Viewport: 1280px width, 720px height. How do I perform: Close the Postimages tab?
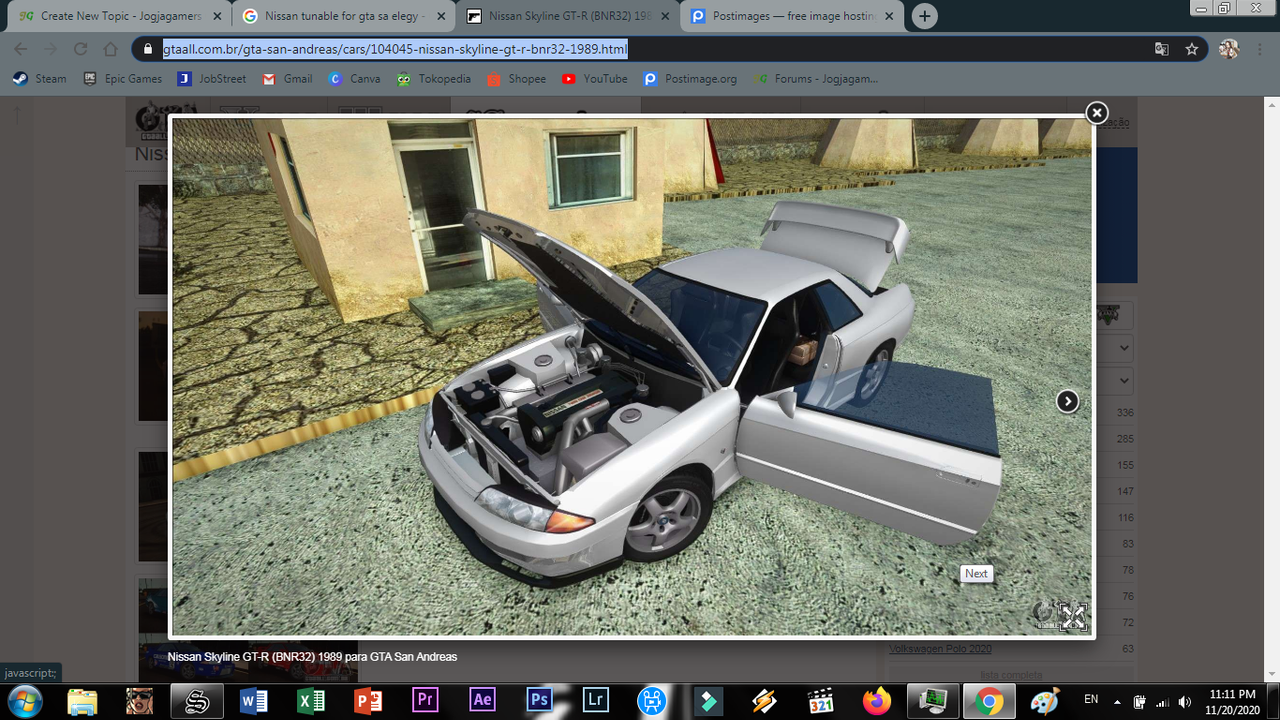(x=889, y=16)
